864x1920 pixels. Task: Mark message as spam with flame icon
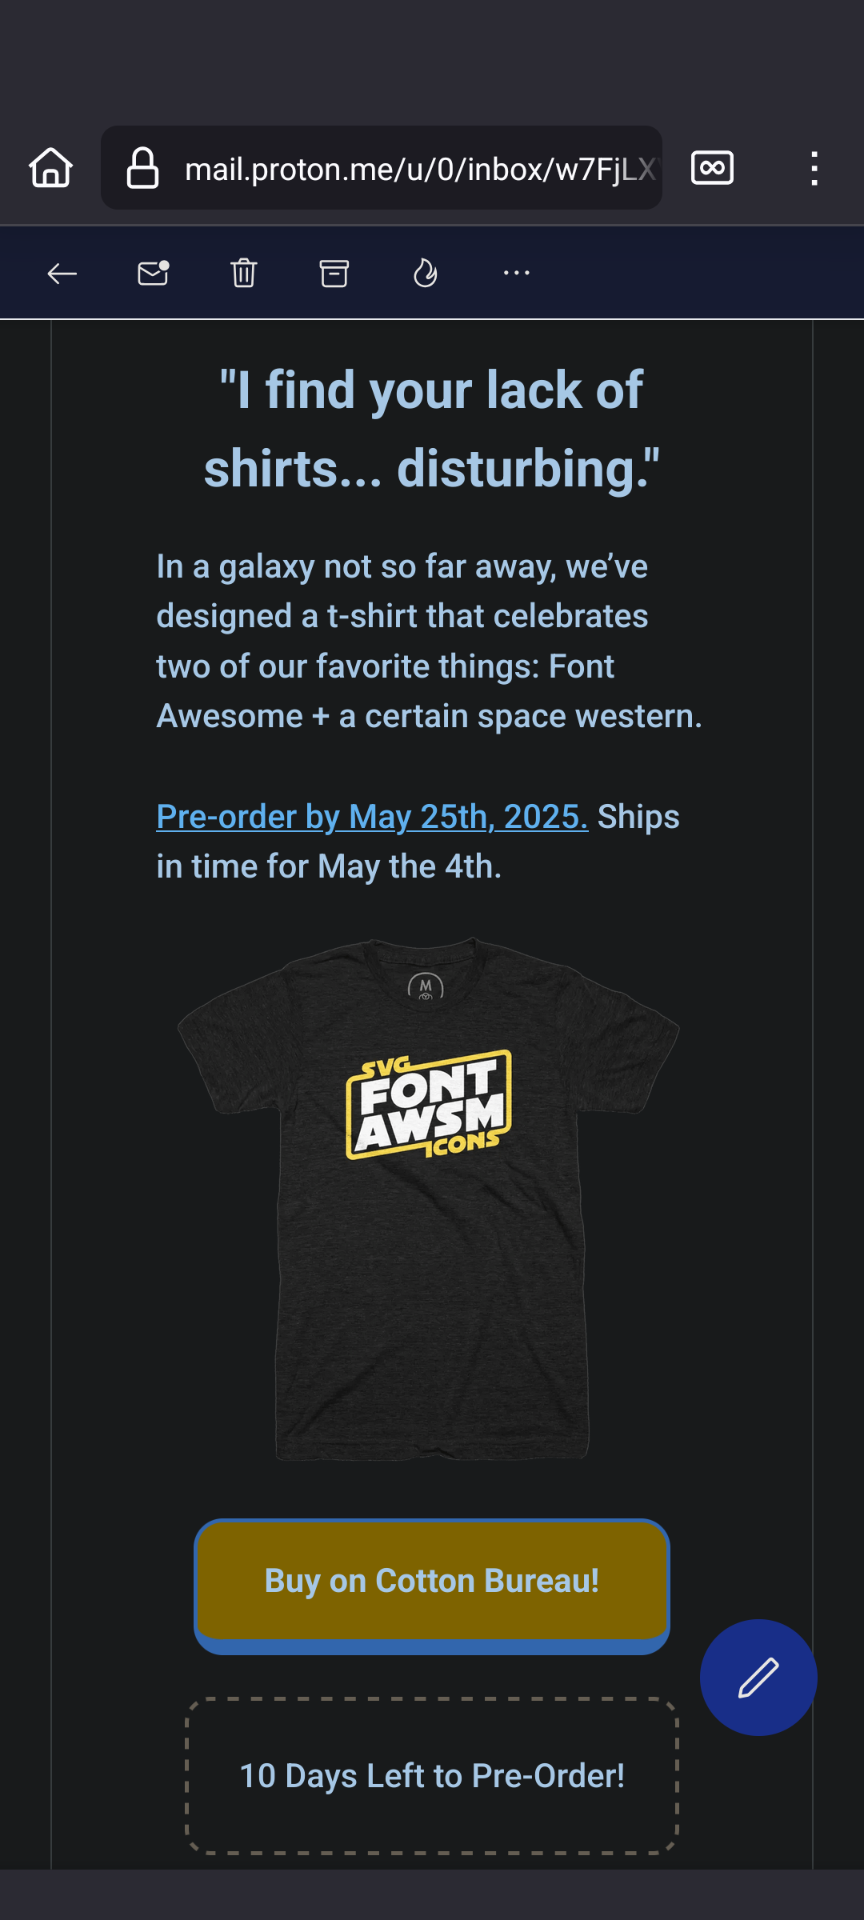(x=425, y=273)
